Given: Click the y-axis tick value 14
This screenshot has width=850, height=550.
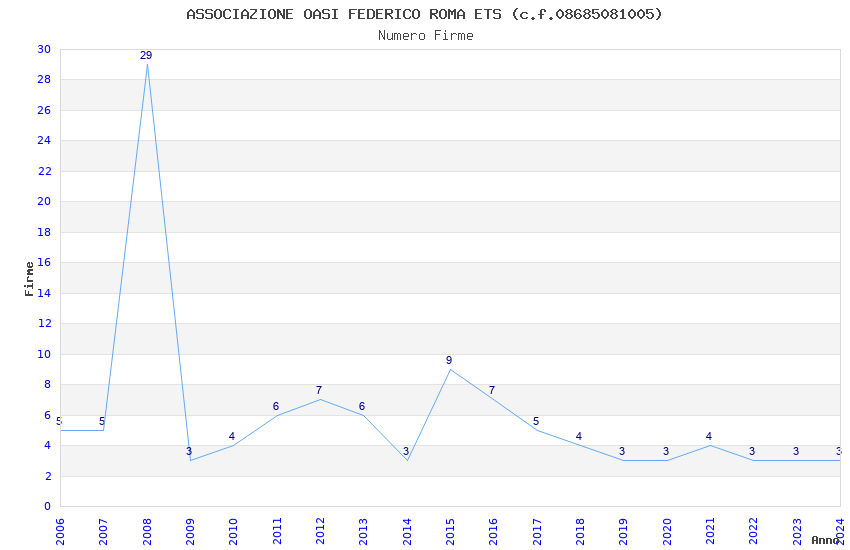Looking at the screenshot, I should [x=44, y=293].
